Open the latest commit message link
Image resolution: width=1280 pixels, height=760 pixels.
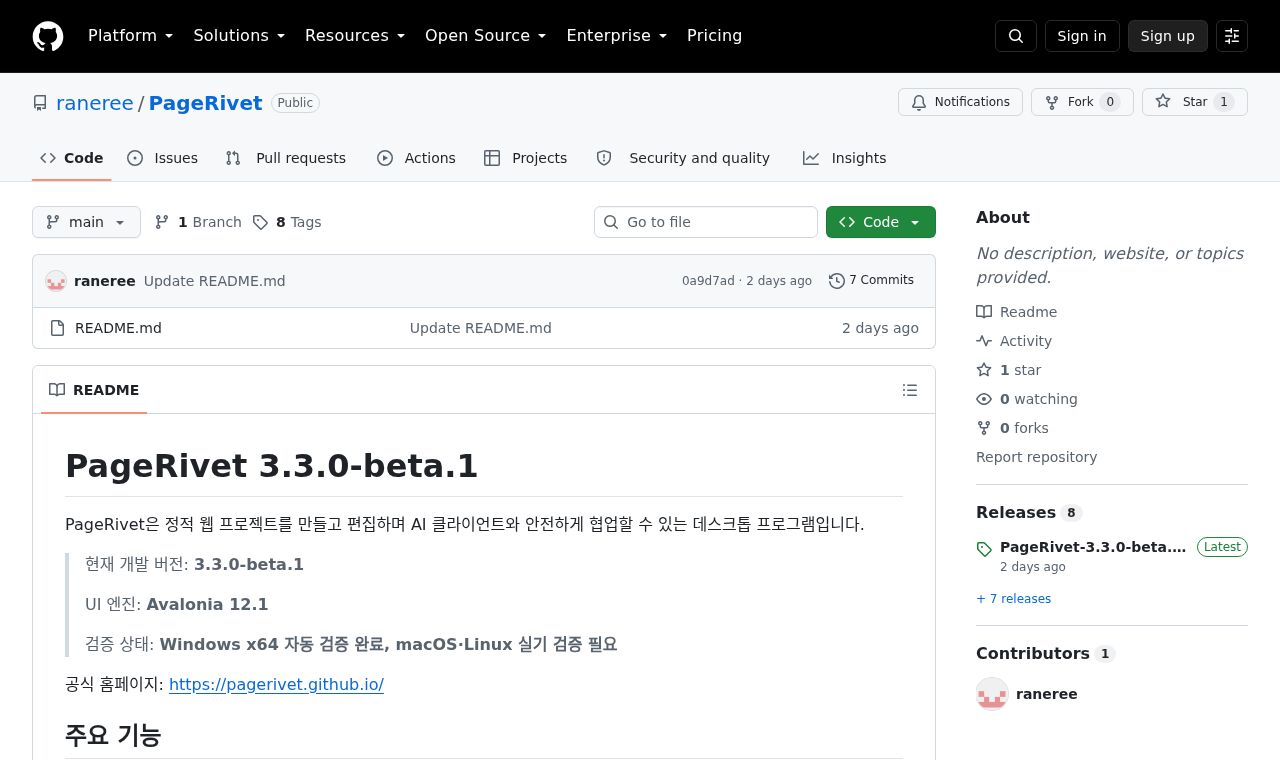pyautogui.click(x=215, y=281)
